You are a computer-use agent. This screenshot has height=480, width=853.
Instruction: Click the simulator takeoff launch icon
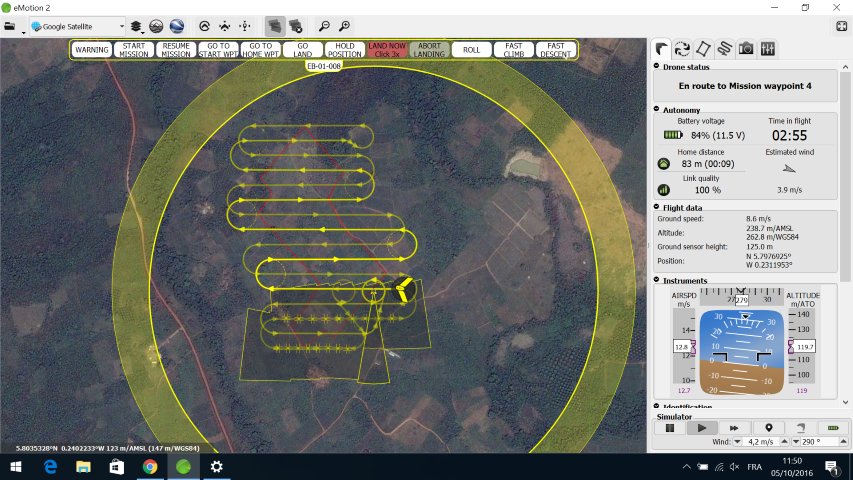pyautogui.click(x=800, y=428)
